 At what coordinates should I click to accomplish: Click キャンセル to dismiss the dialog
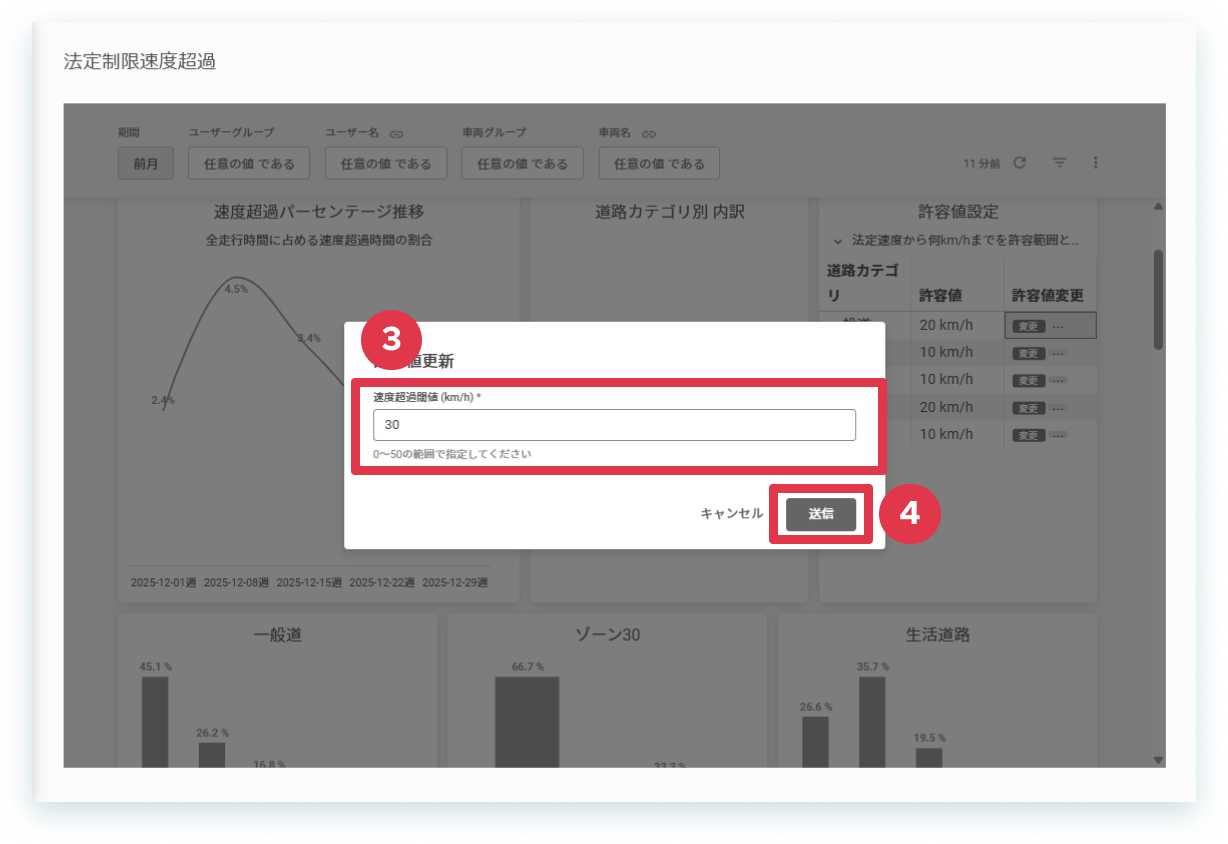coord(731,513)
